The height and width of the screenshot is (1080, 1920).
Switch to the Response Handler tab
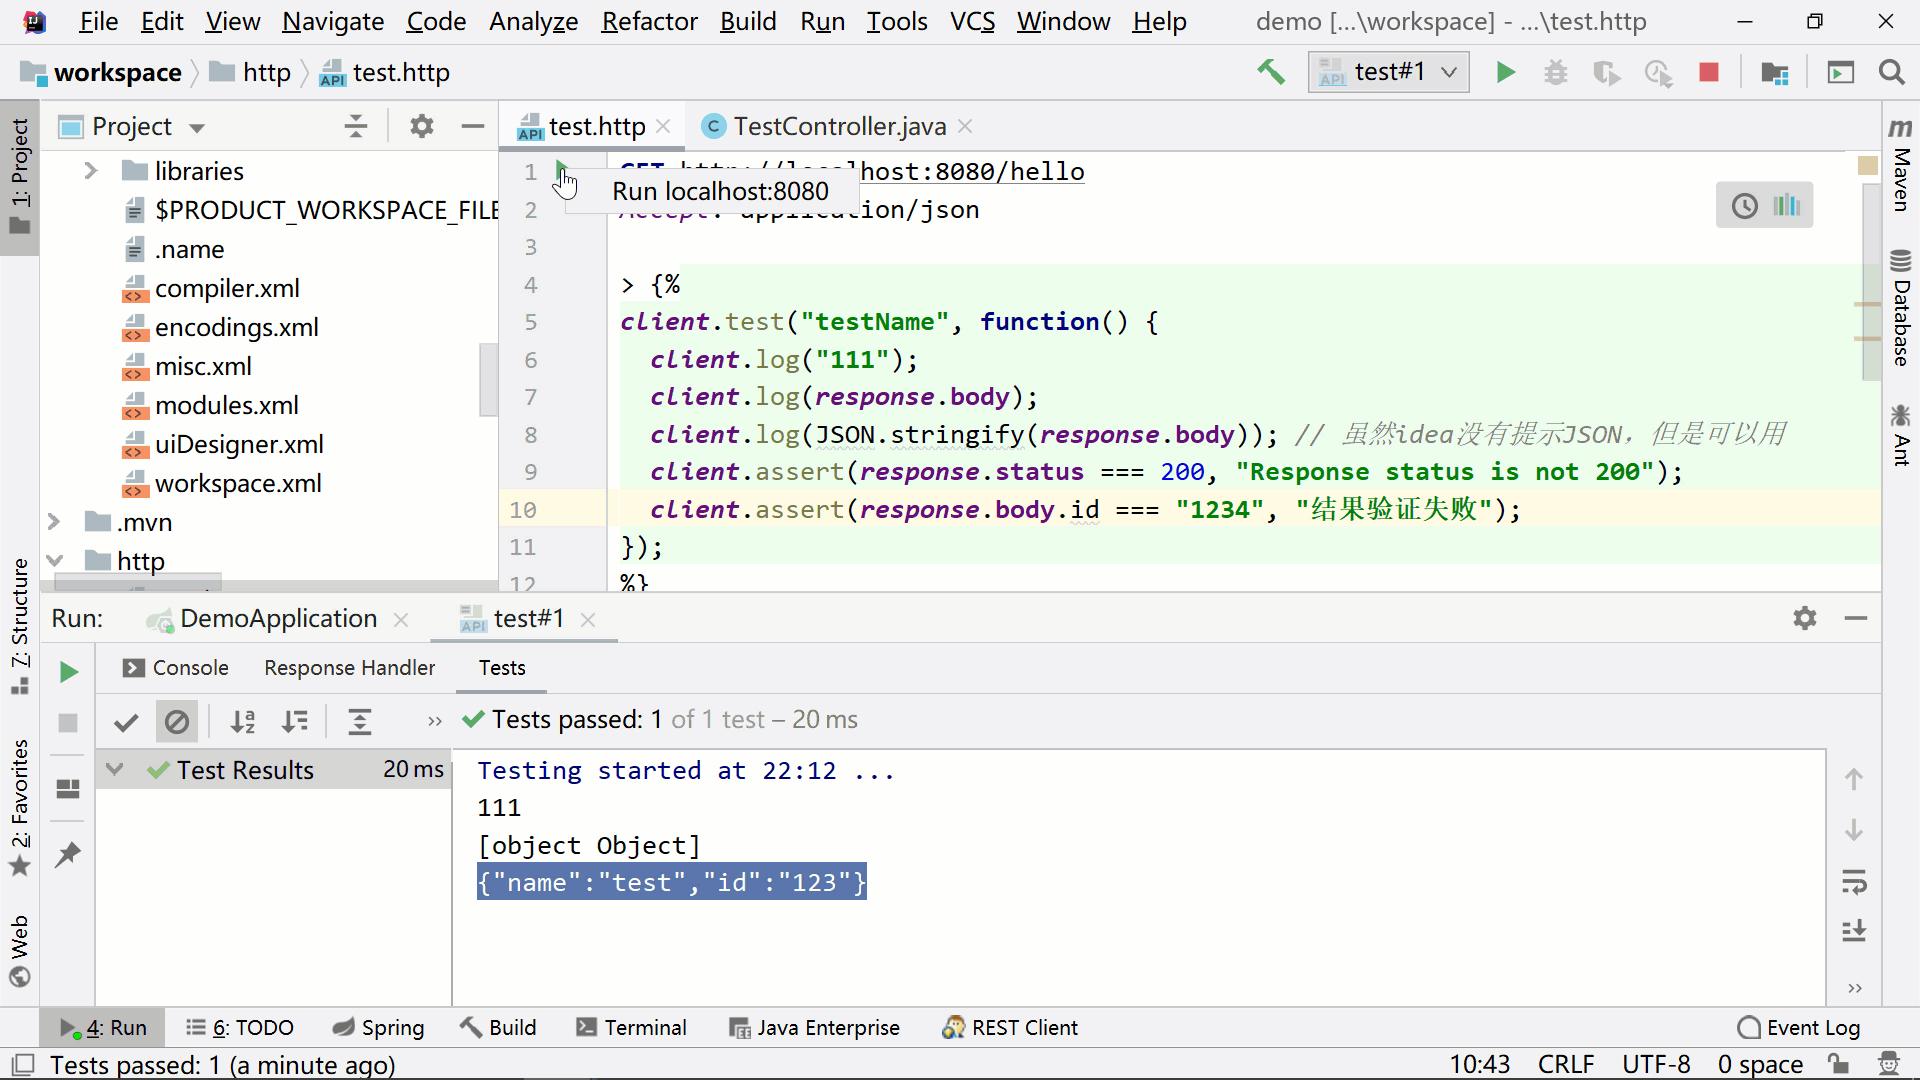coord(349,668)
